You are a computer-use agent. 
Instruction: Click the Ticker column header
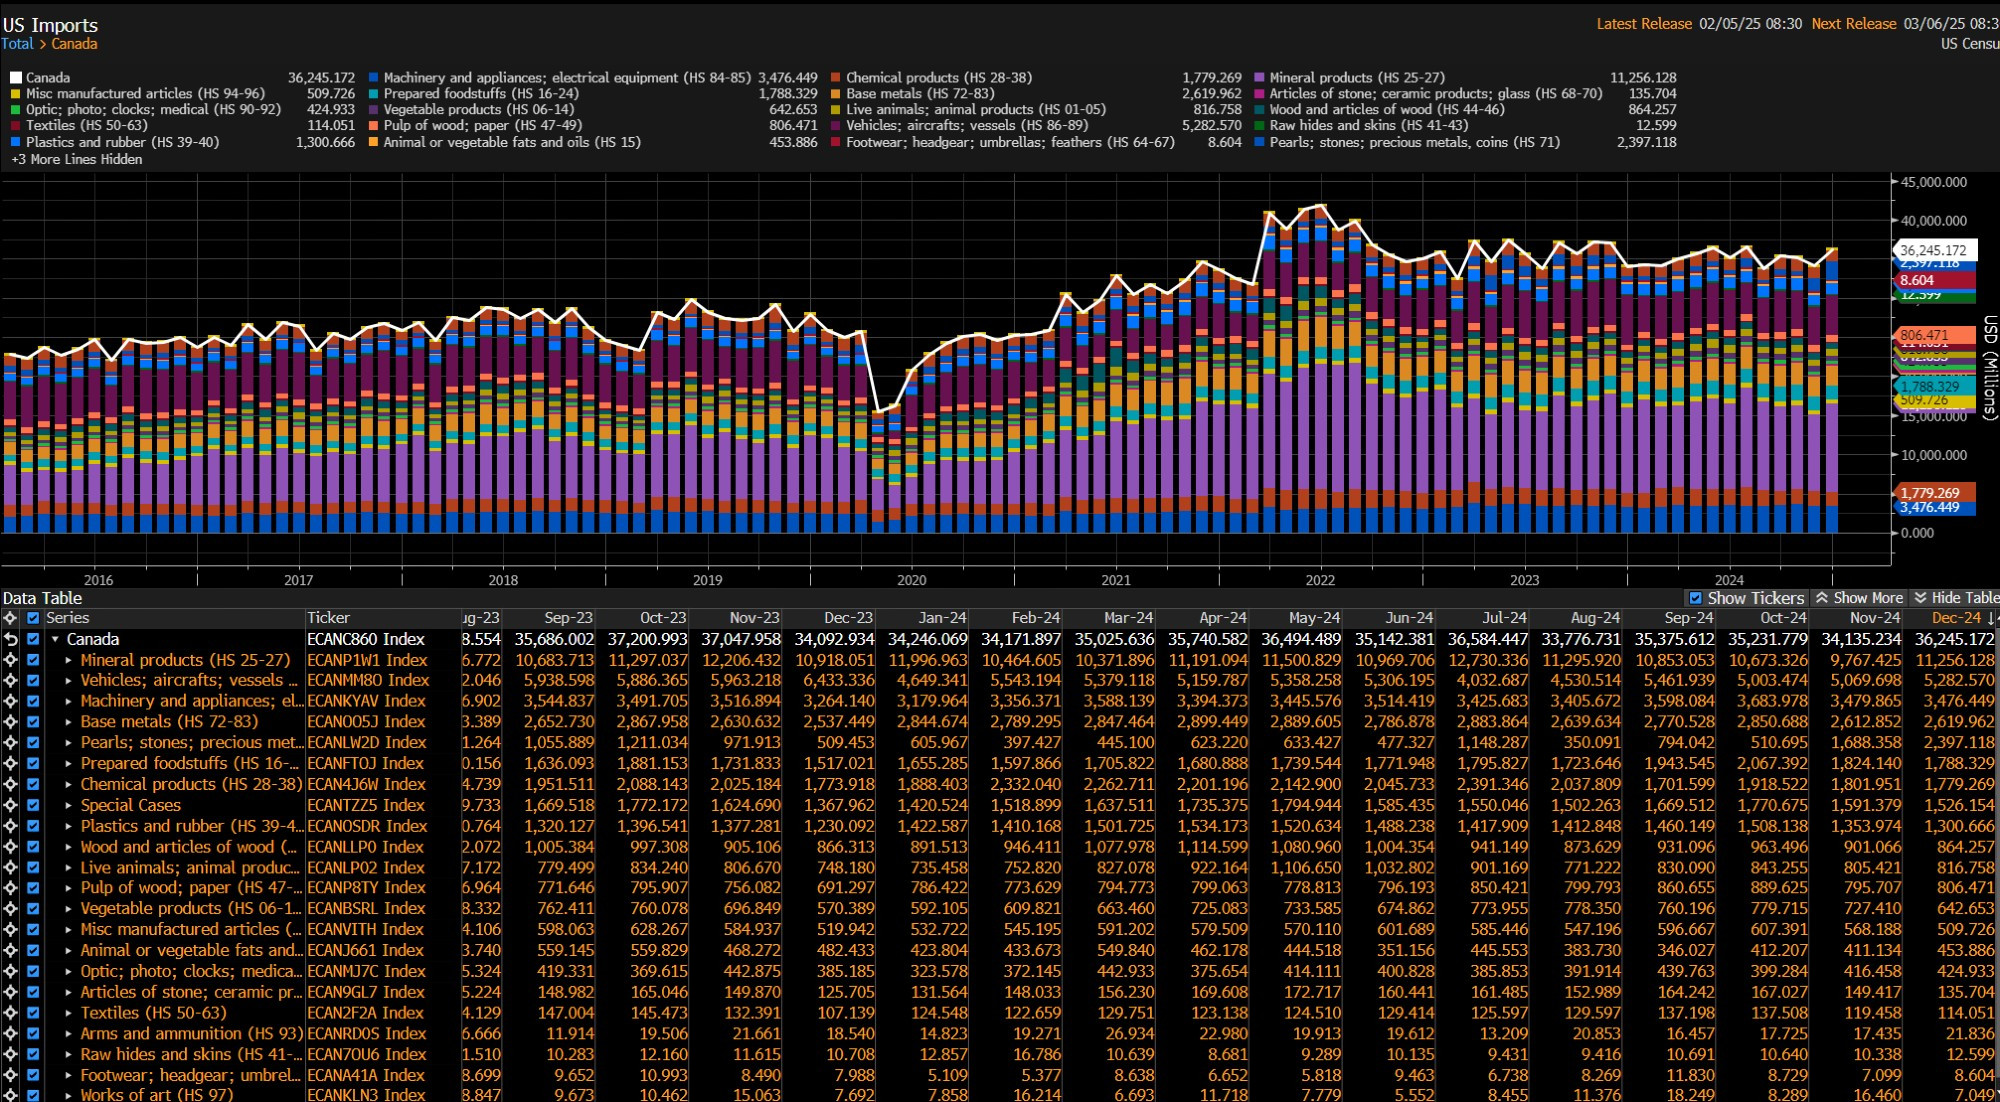coord(329,618)
